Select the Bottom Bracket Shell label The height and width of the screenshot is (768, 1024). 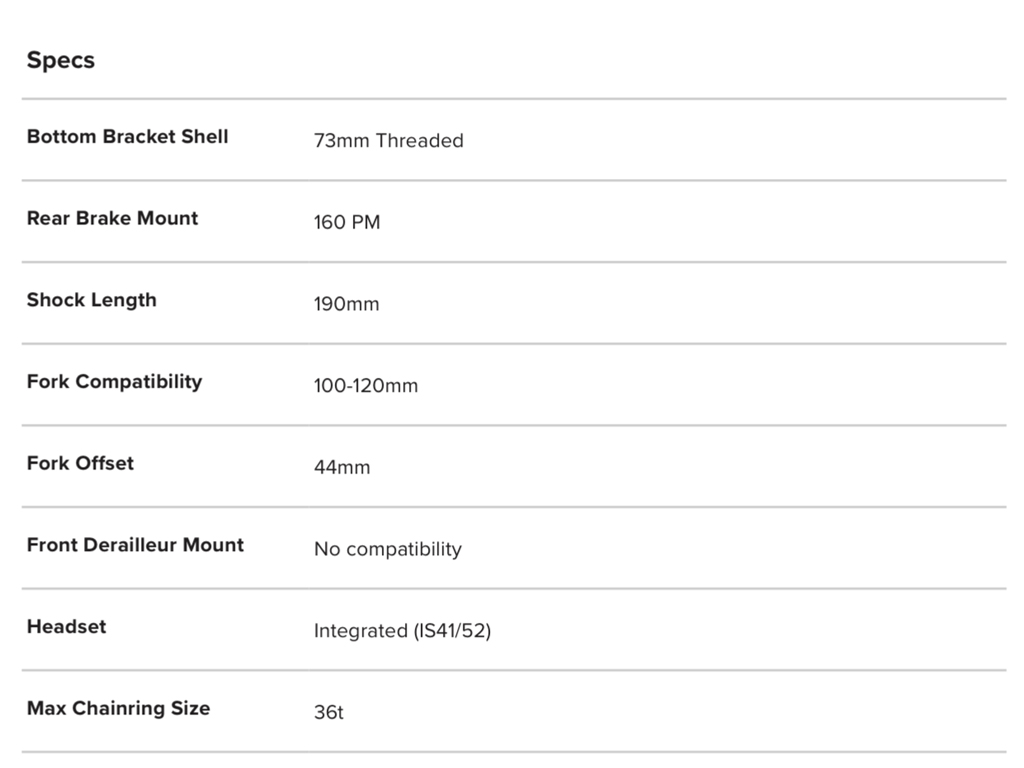click(127, 137)
